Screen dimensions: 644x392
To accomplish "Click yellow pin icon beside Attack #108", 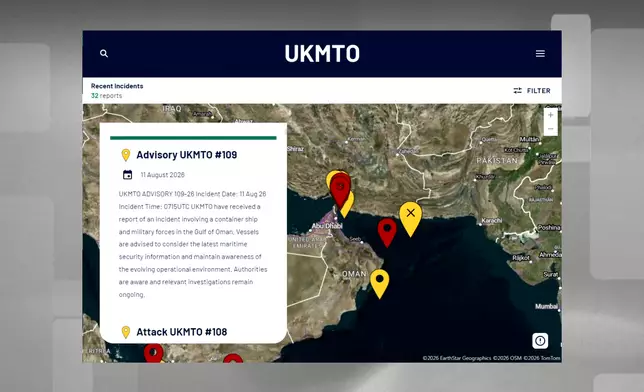I will coord(126,332).
